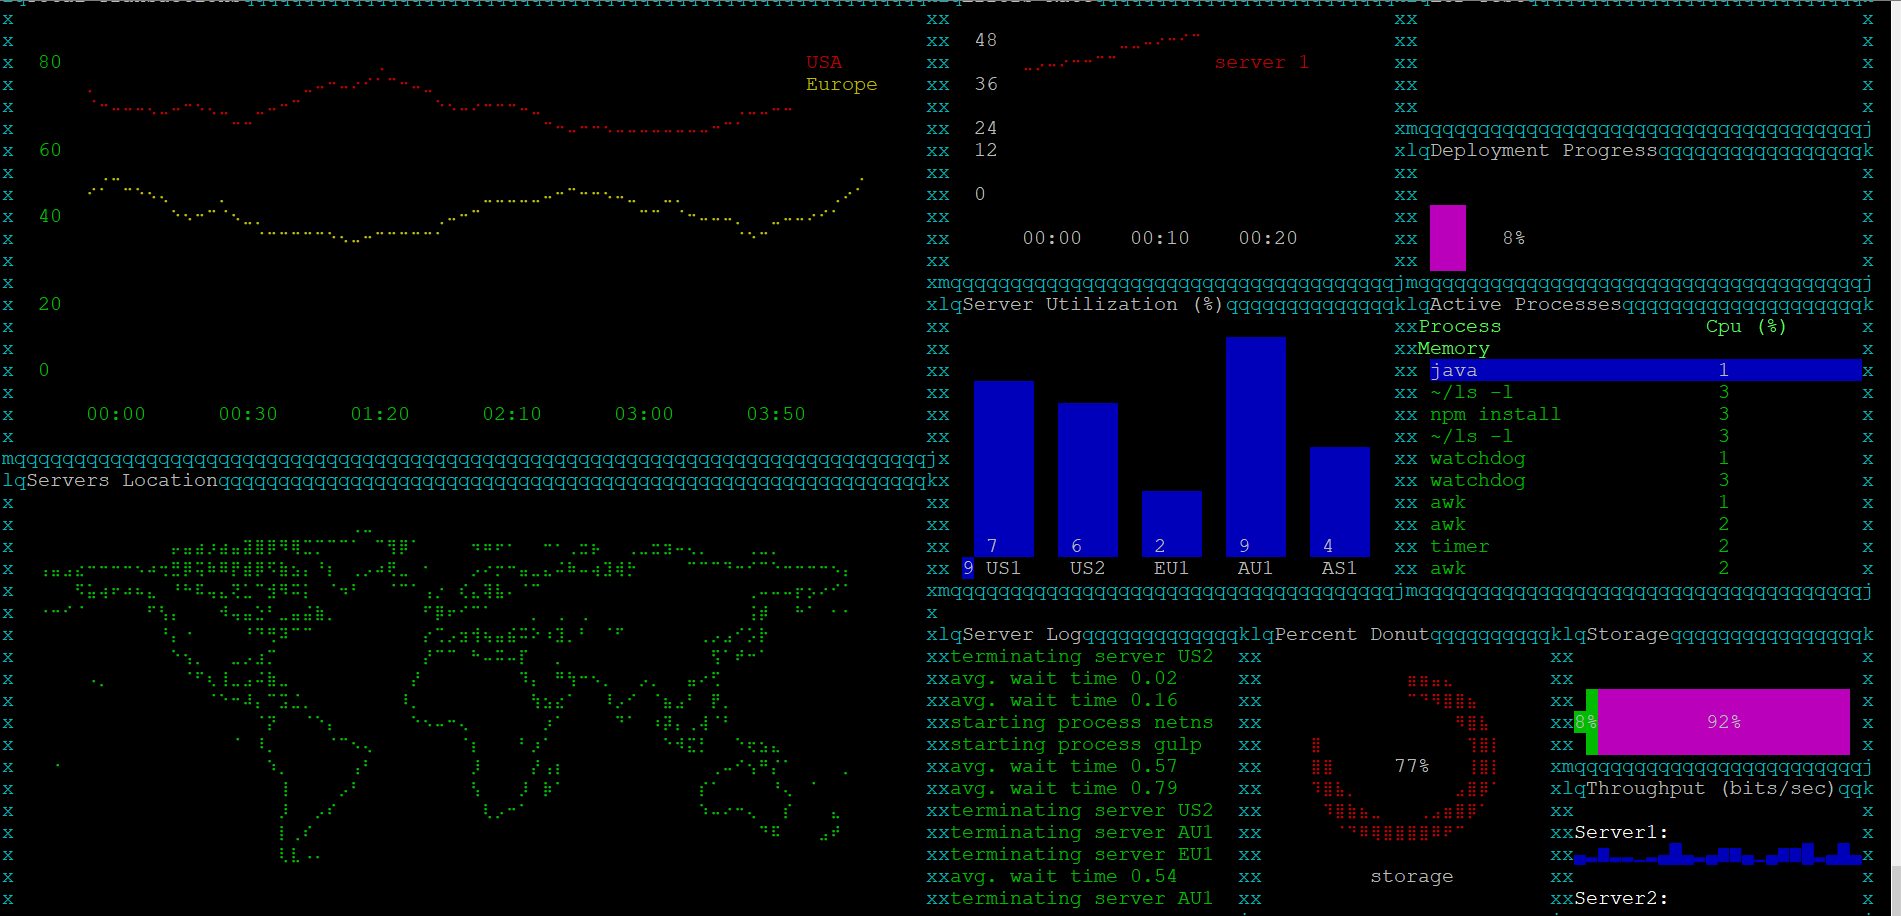1901x916 pixels.
Task: Click the green 8% storage segment
Action: tap(1586, 721)
